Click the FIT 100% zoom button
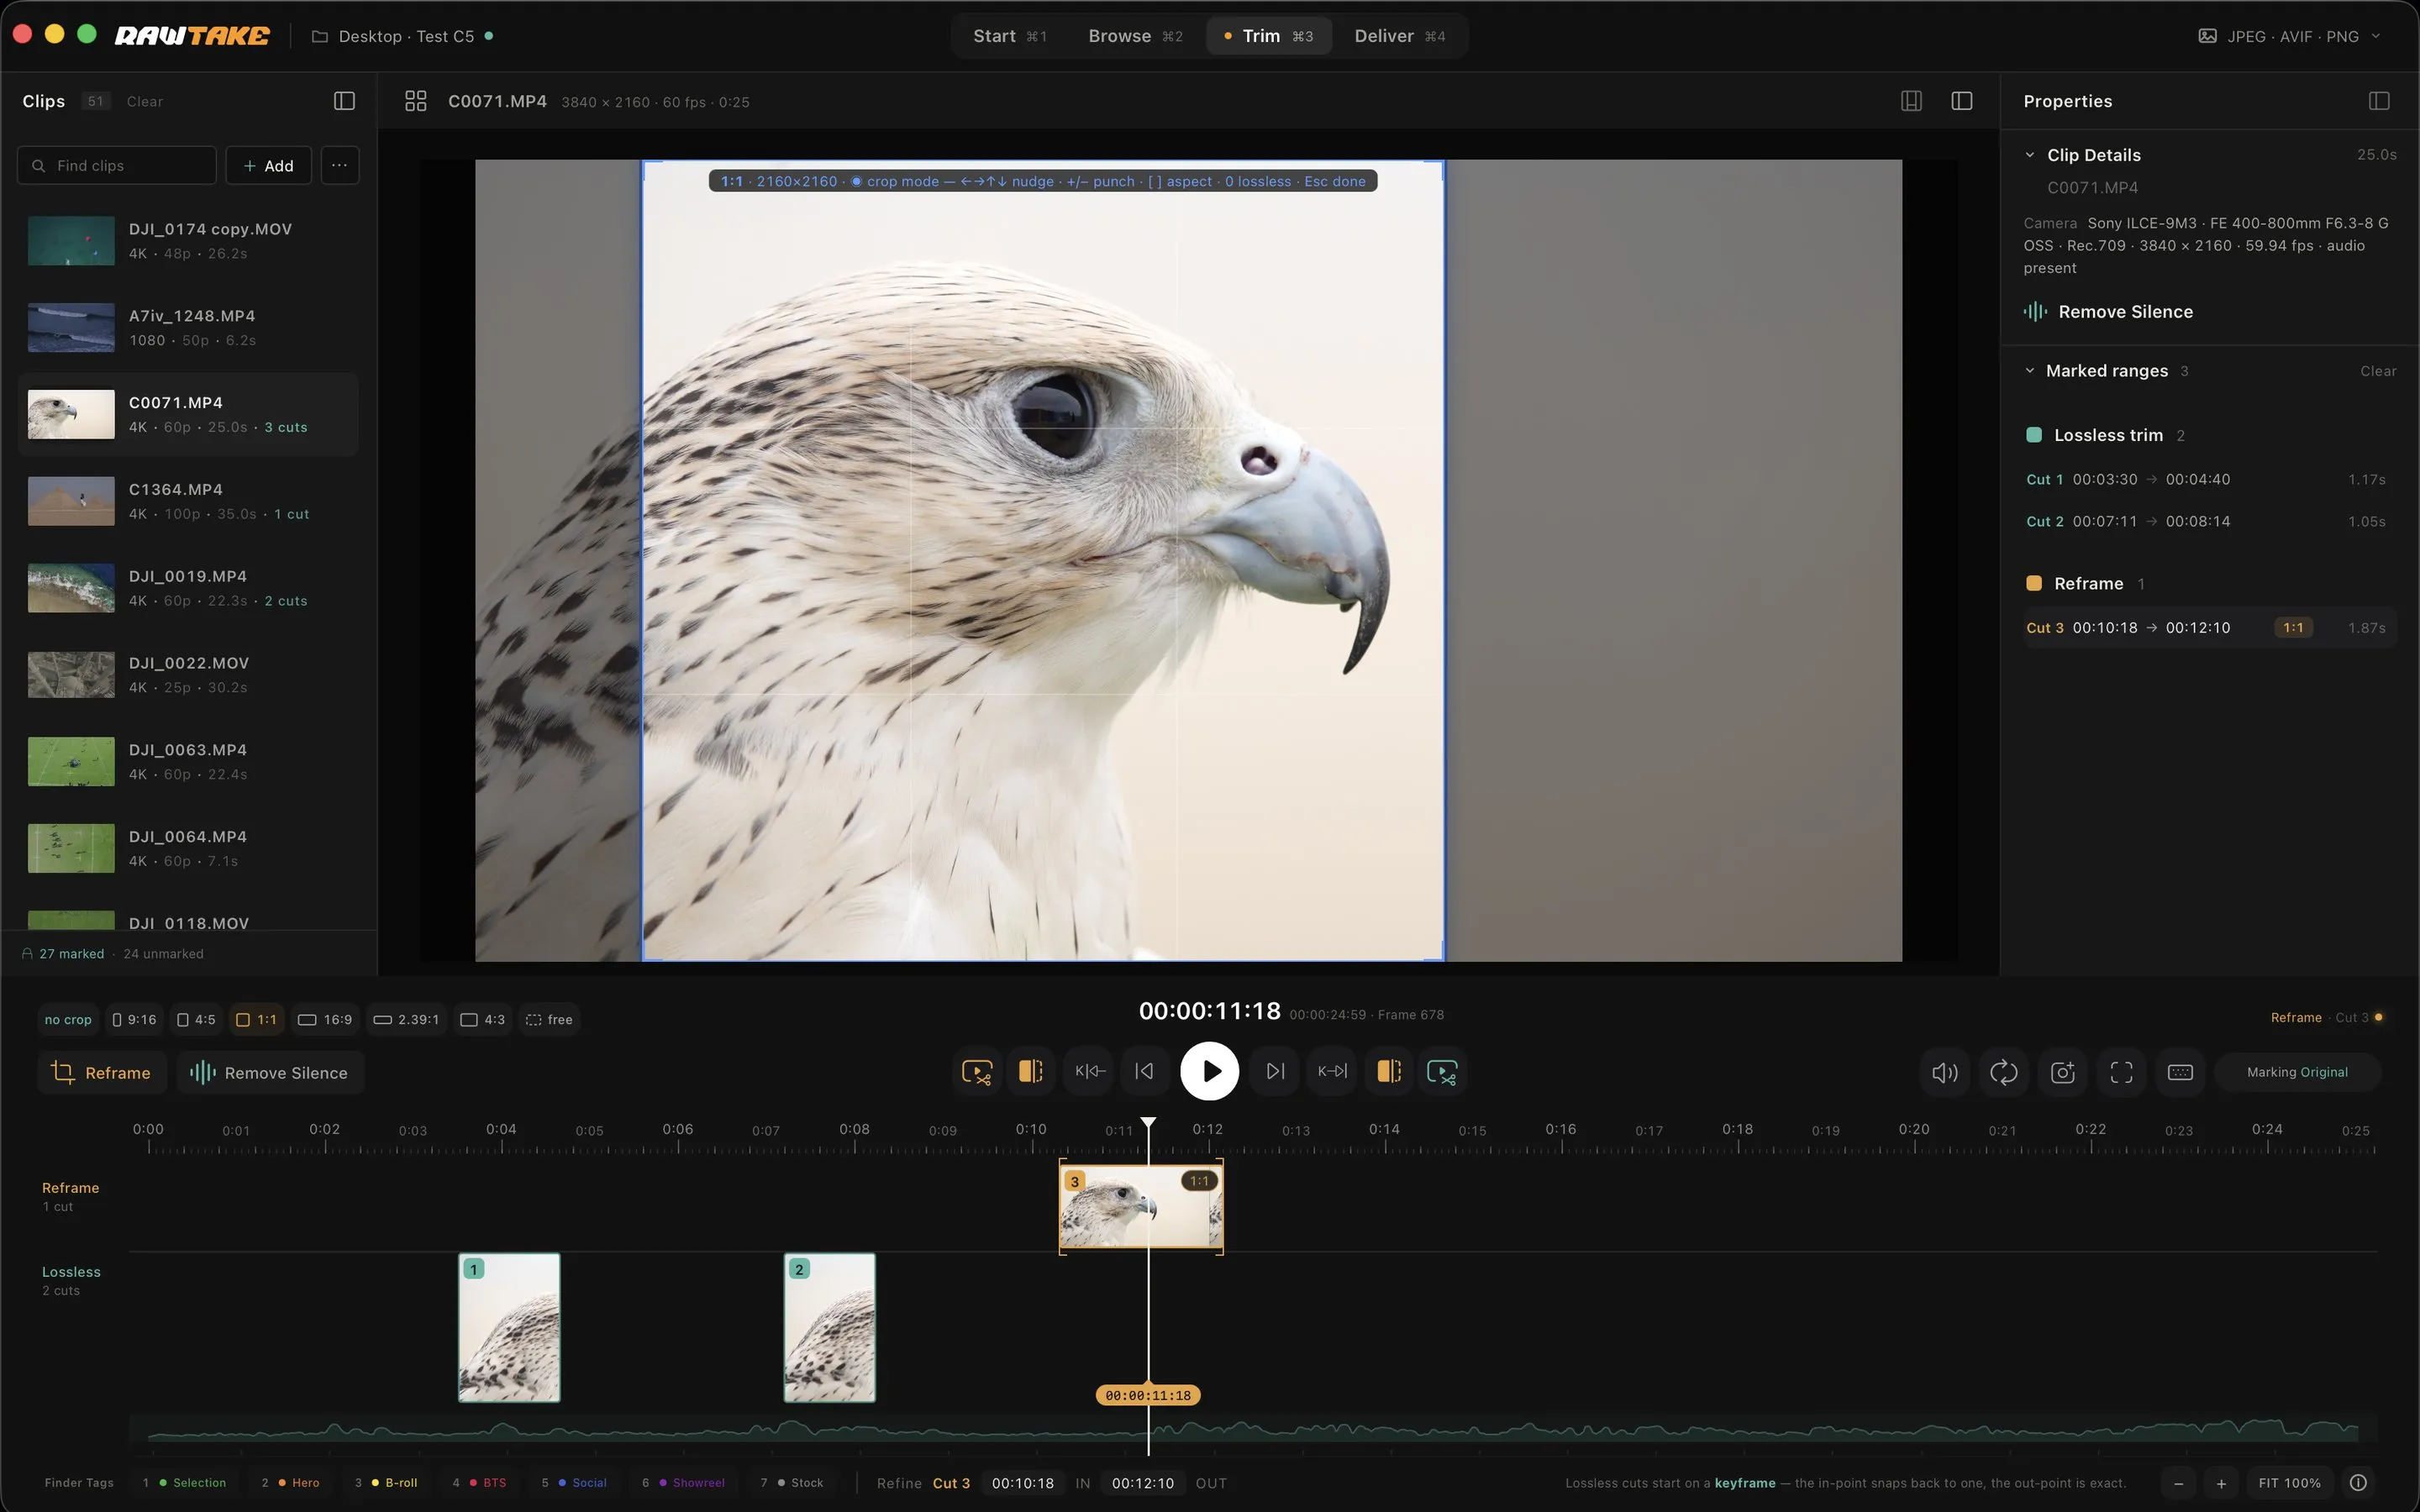2420x1512 pixels. click(2289, 1483)
